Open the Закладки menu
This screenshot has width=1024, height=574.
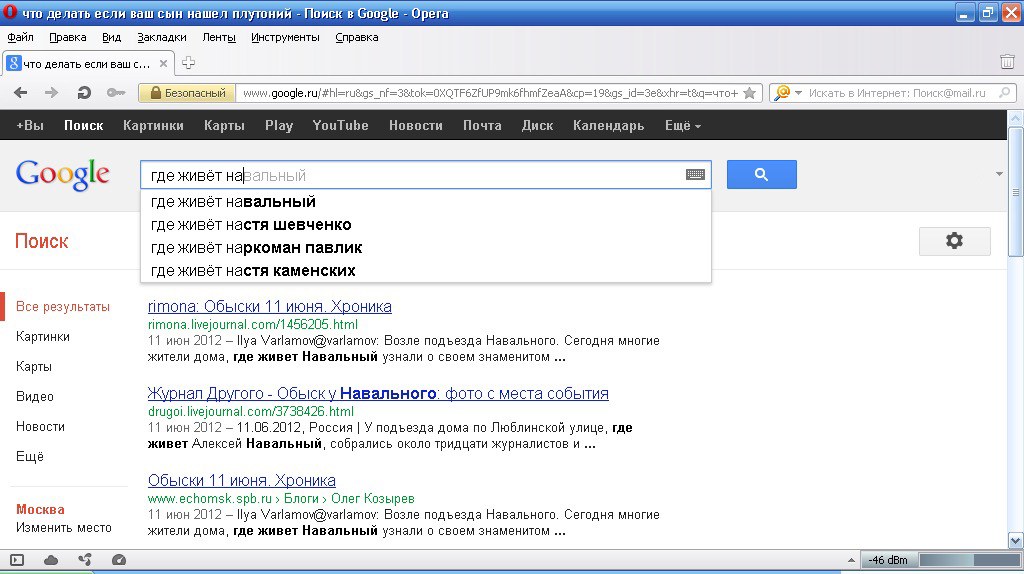tap(162, 37)
